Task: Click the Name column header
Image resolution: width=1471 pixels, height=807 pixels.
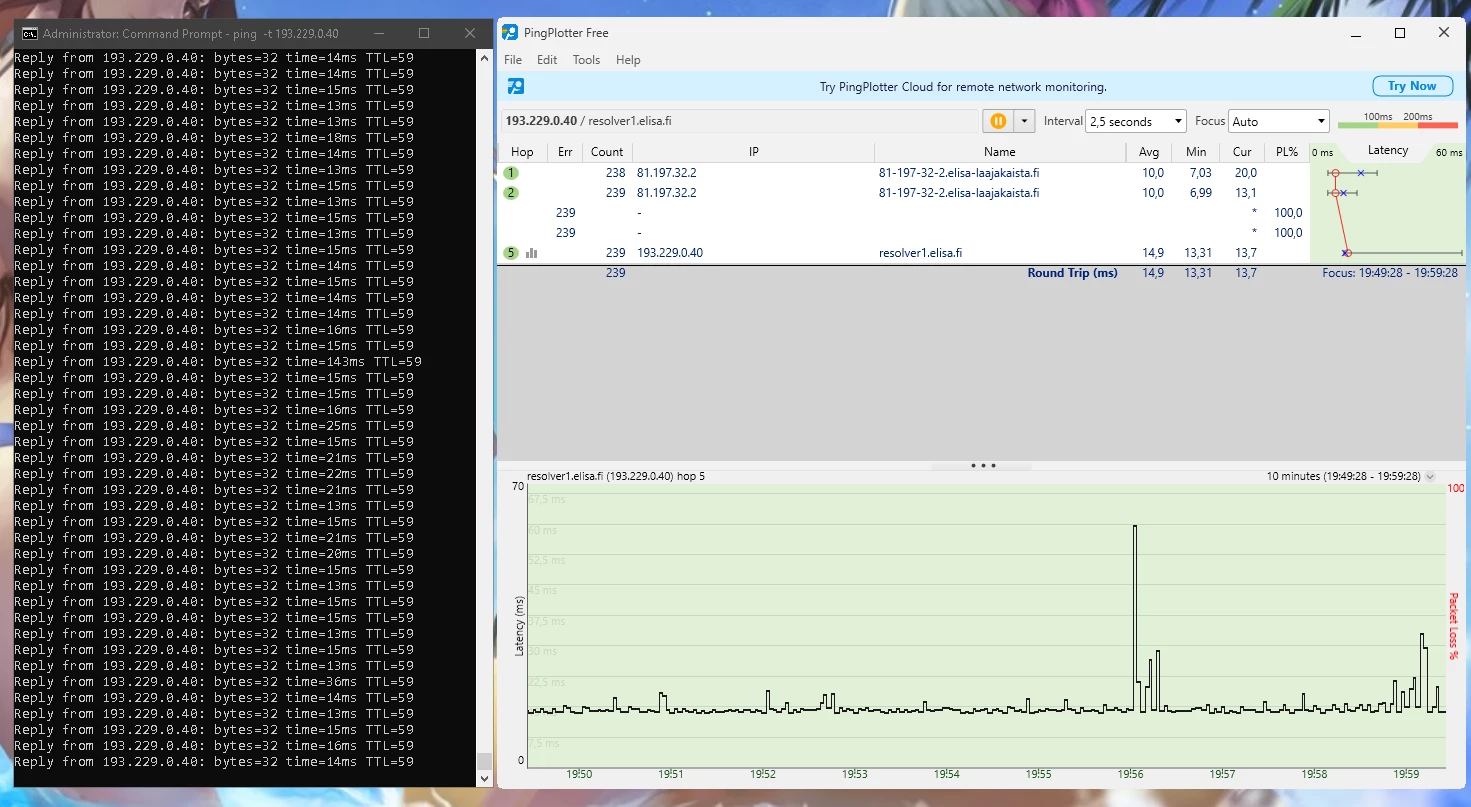Action: click(1000, 152)
